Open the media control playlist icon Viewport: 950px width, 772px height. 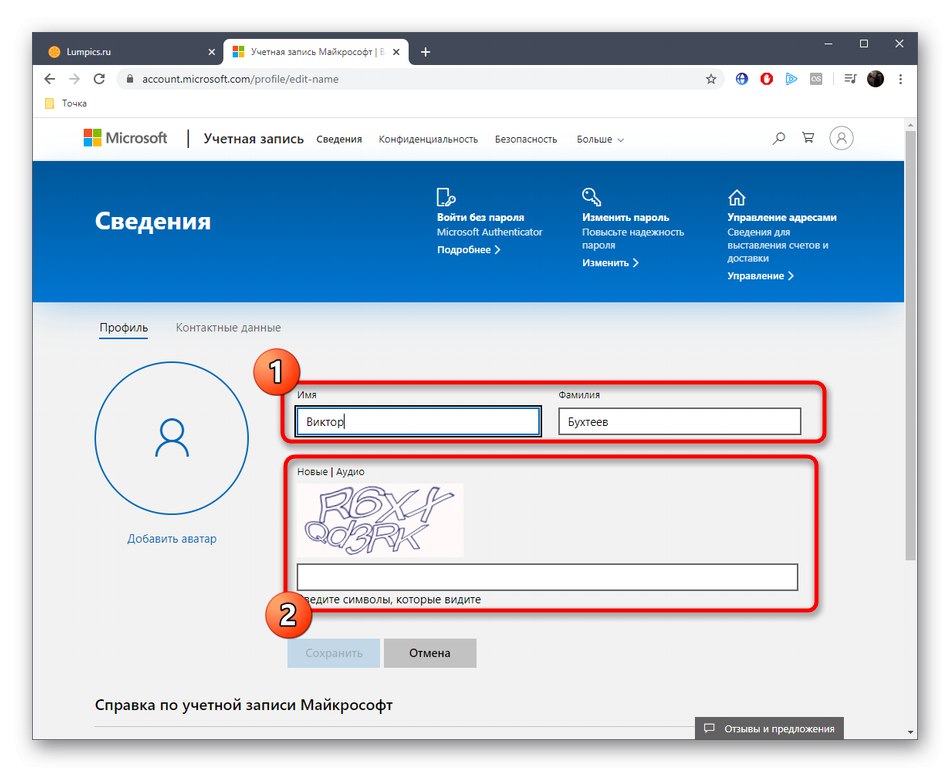850,79
